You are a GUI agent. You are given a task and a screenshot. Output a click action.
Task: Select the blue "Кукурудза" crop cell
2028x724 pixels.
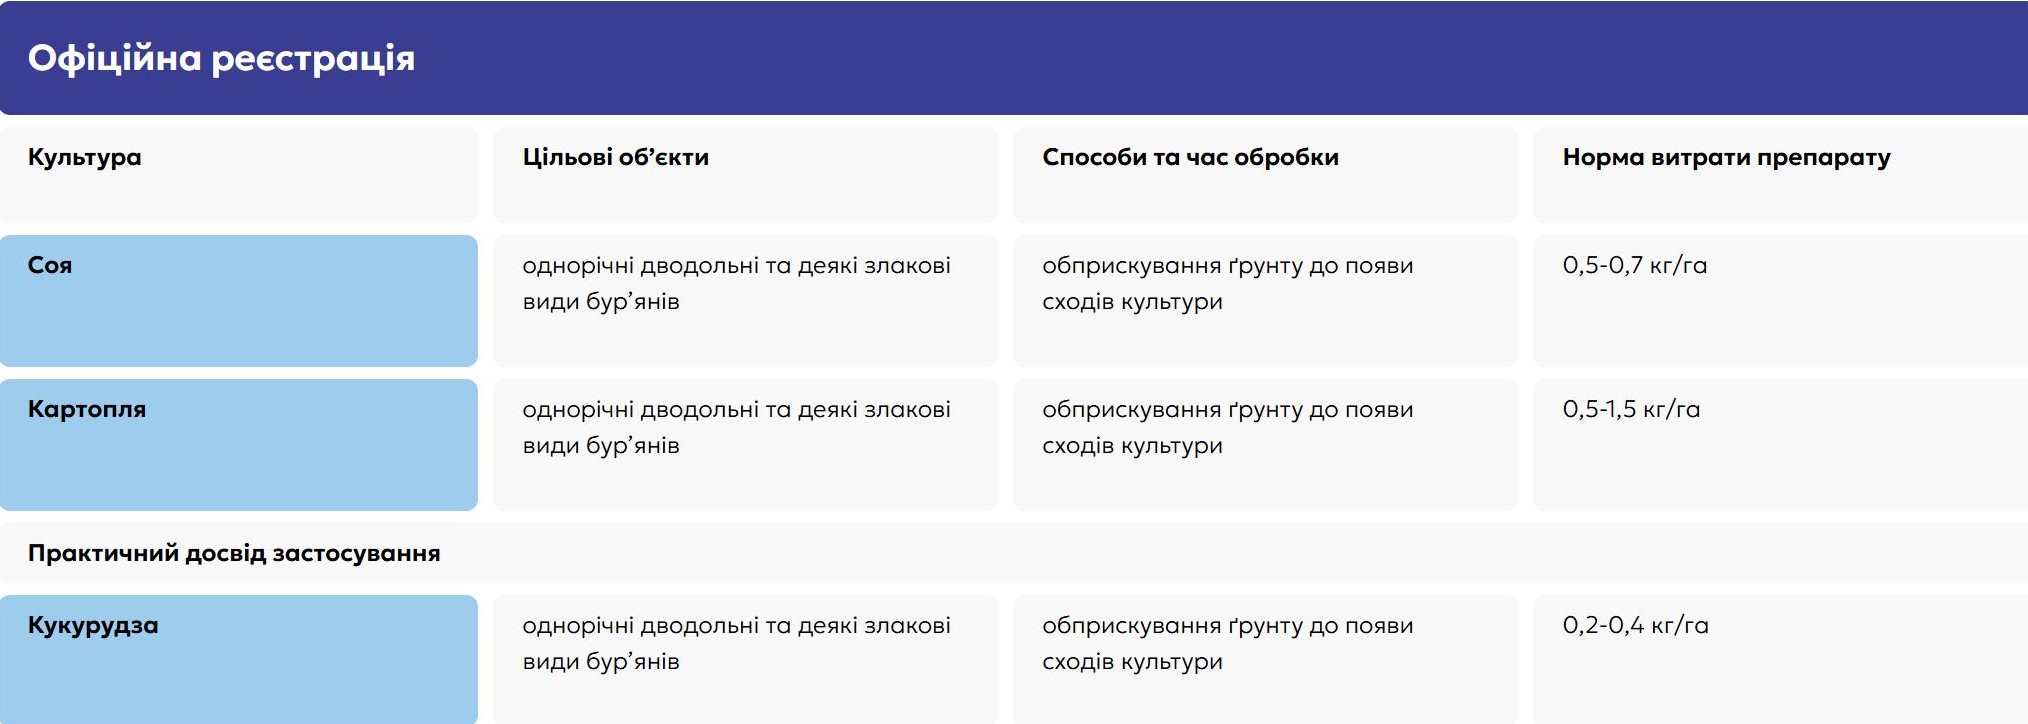tap(239, 659)
